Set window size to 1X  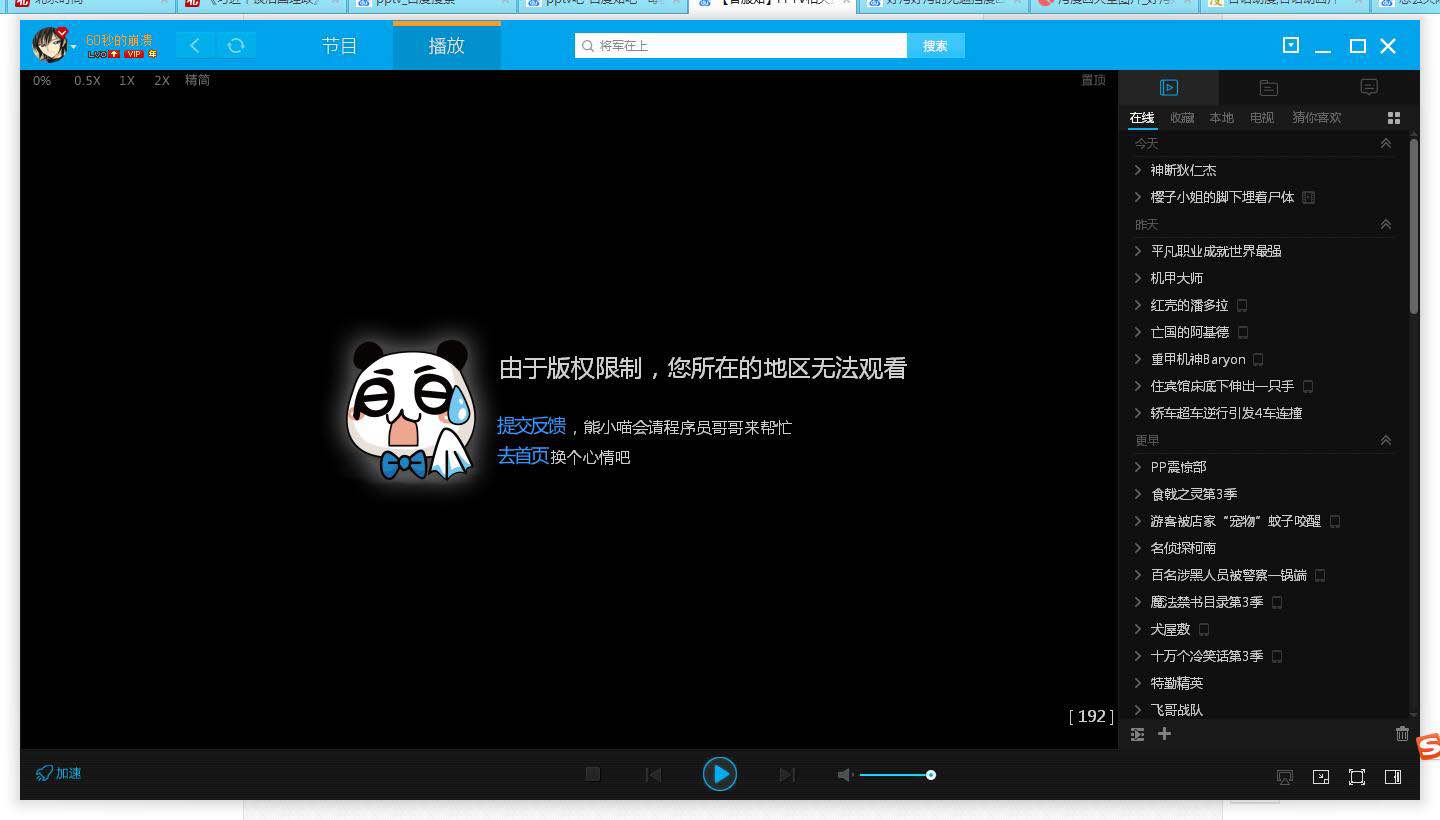pos(127,80)
